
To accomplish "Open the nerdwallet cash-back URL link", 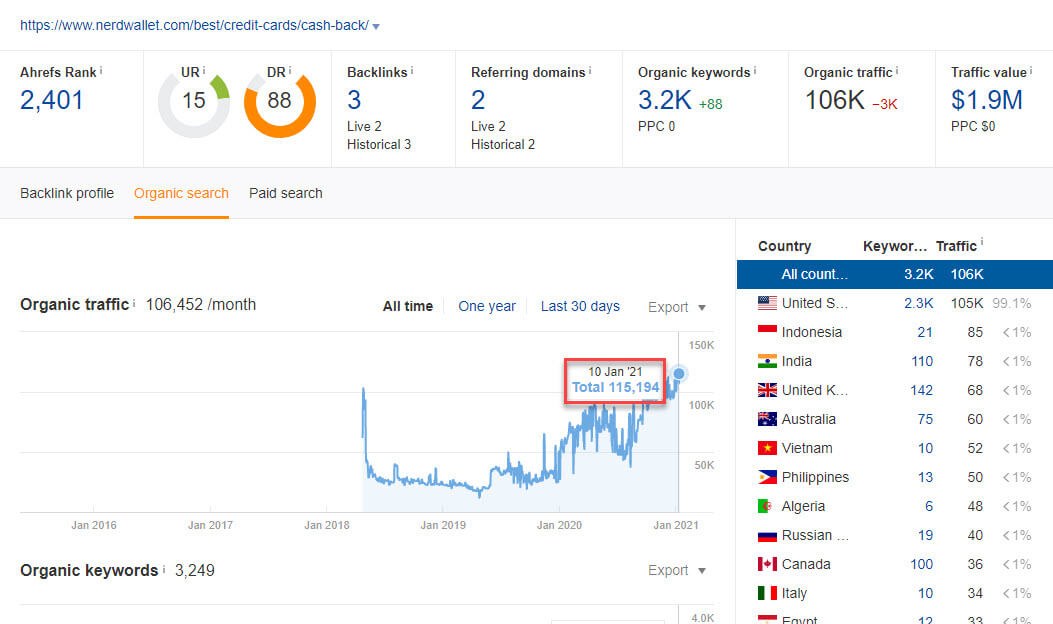I will [x=194, y=26].
